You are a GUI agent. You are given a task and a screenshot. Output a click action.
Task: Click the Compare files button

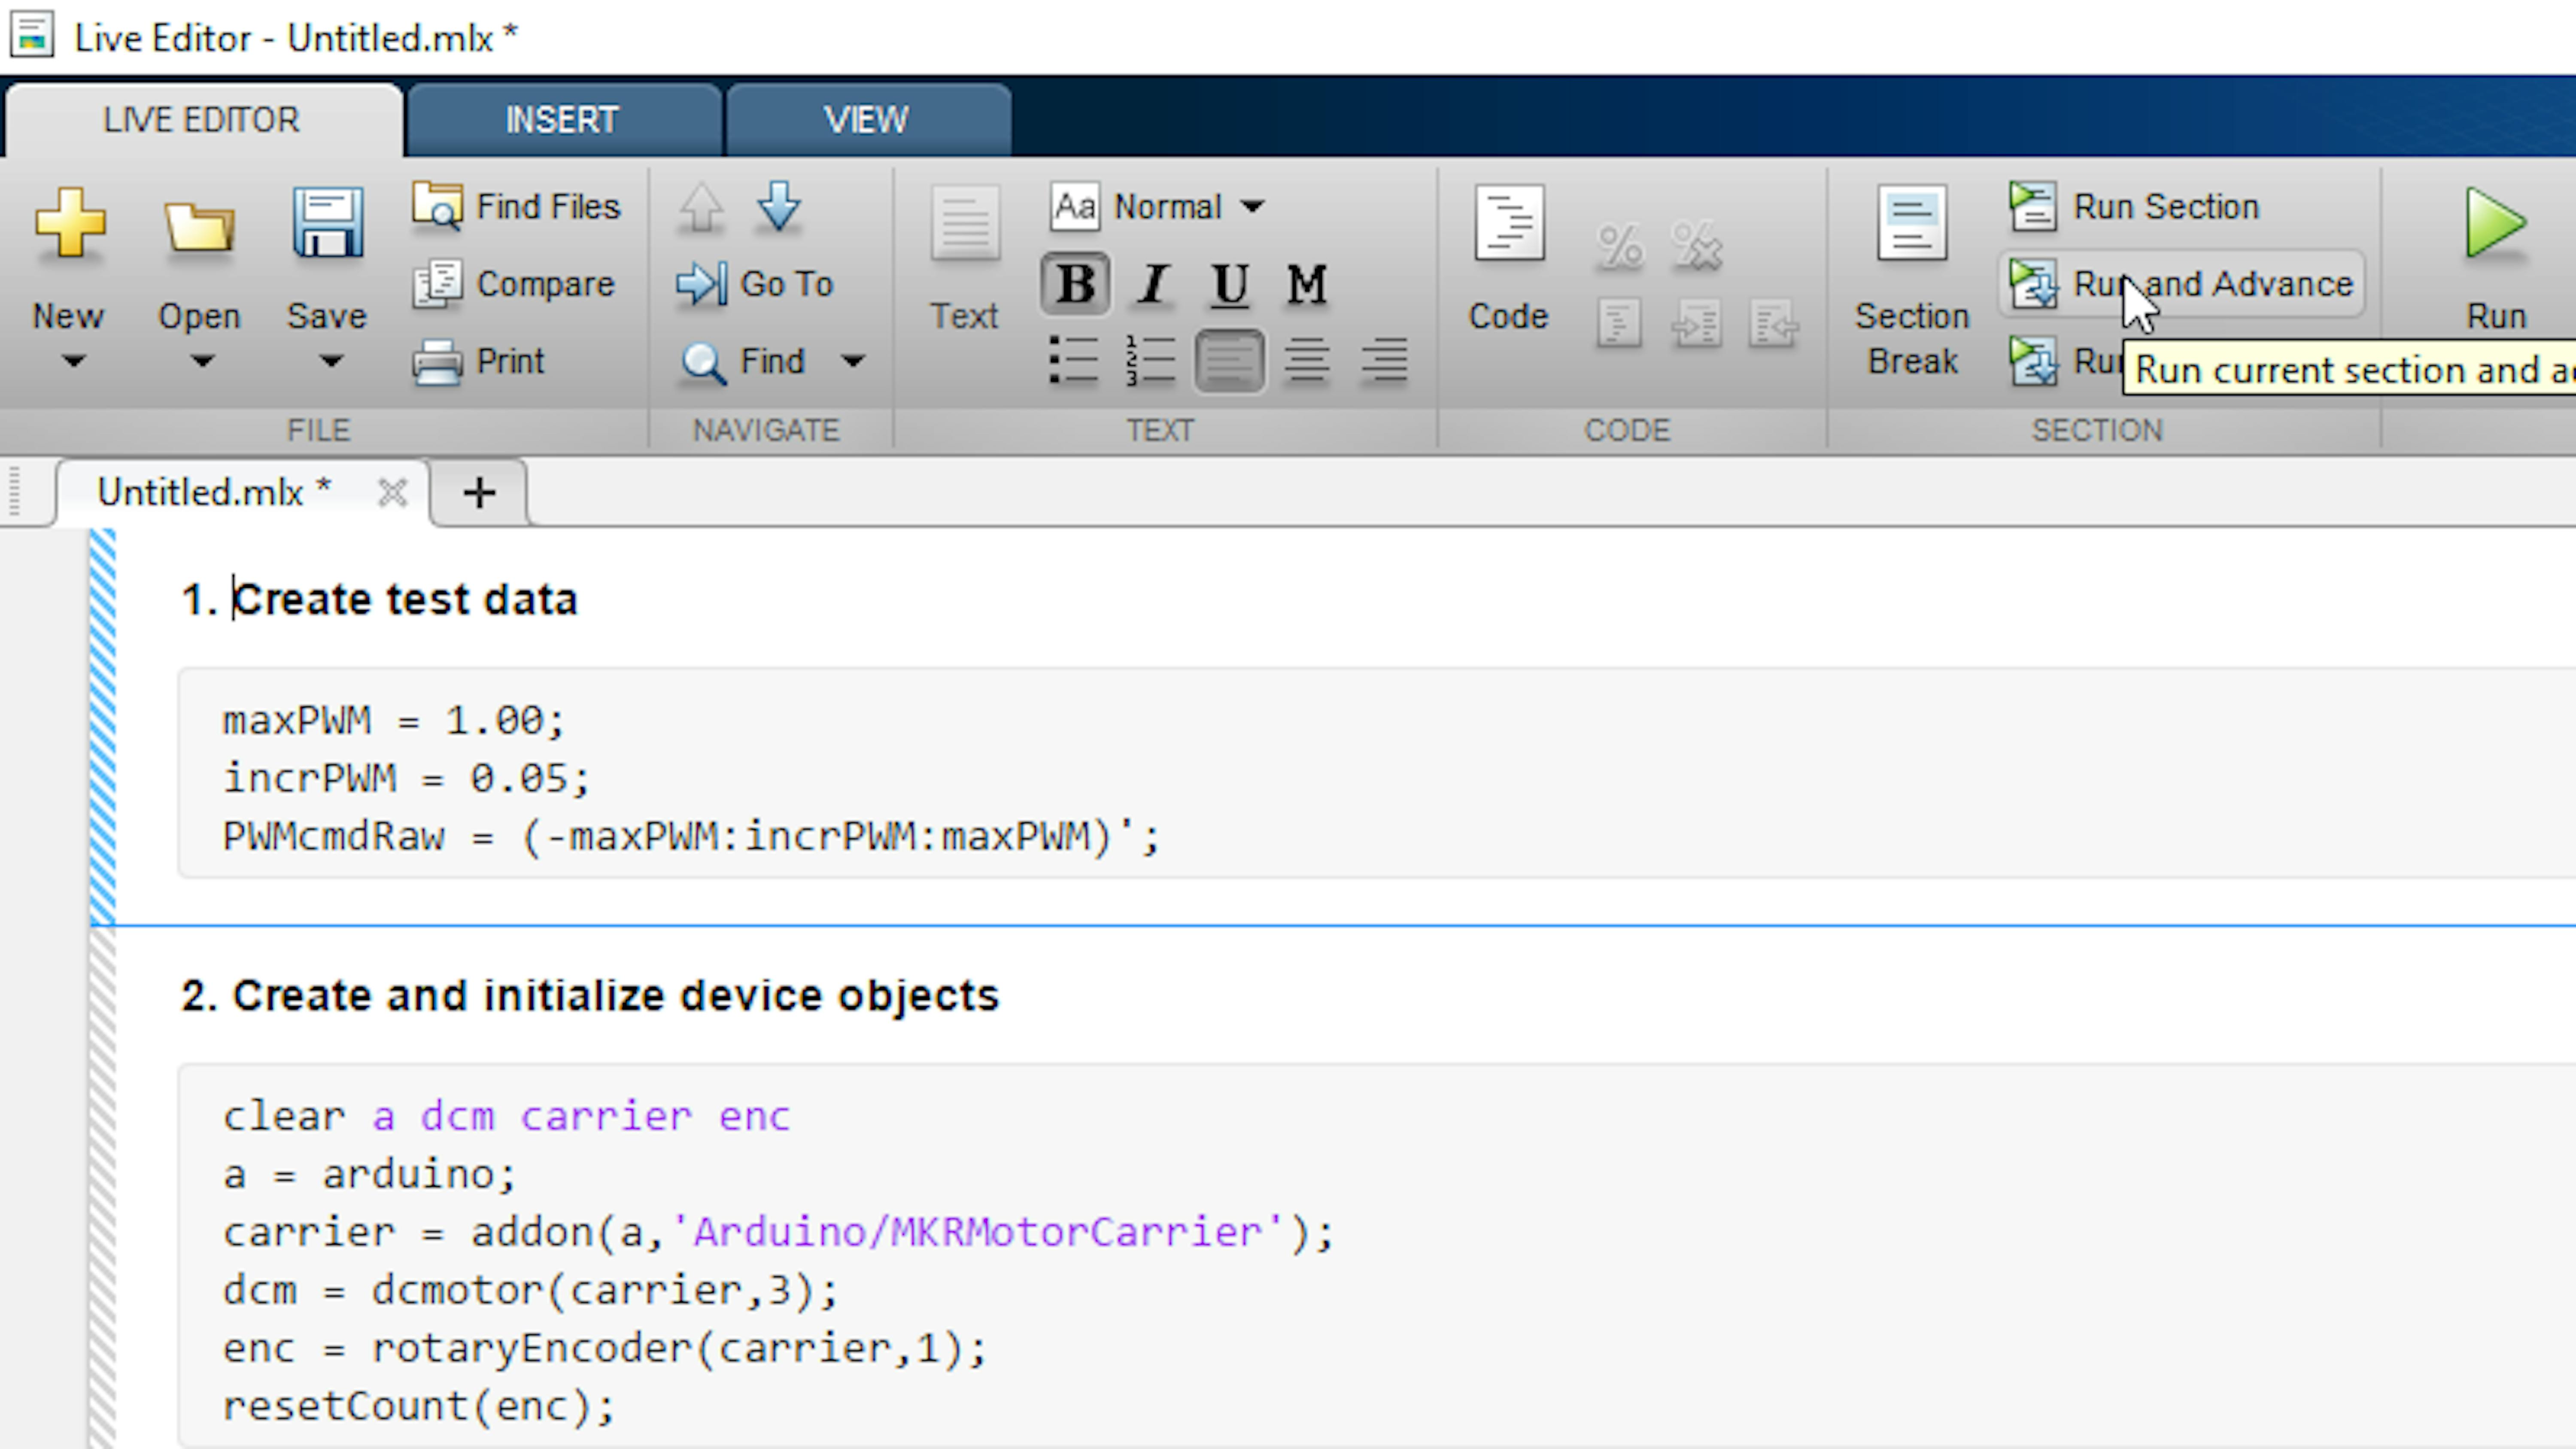[514, 284]
